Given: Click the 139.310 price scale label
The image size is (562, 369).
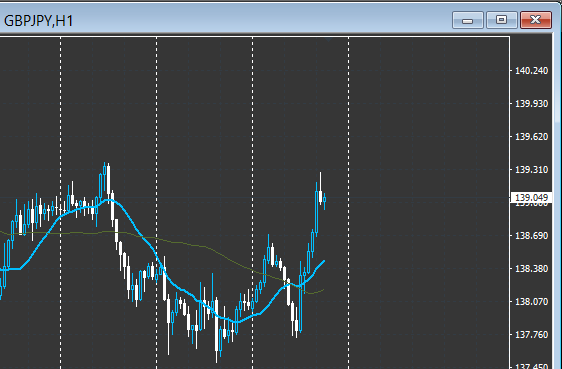Looking at the screenshot, I should pyautogui.click(x=532, y=169).
